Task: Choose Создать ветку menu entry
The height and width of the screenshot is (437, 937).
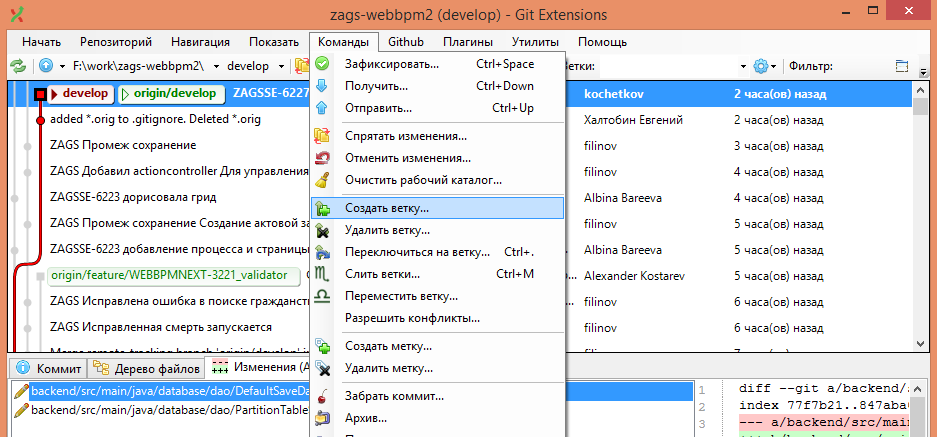Action: point(386,209)
